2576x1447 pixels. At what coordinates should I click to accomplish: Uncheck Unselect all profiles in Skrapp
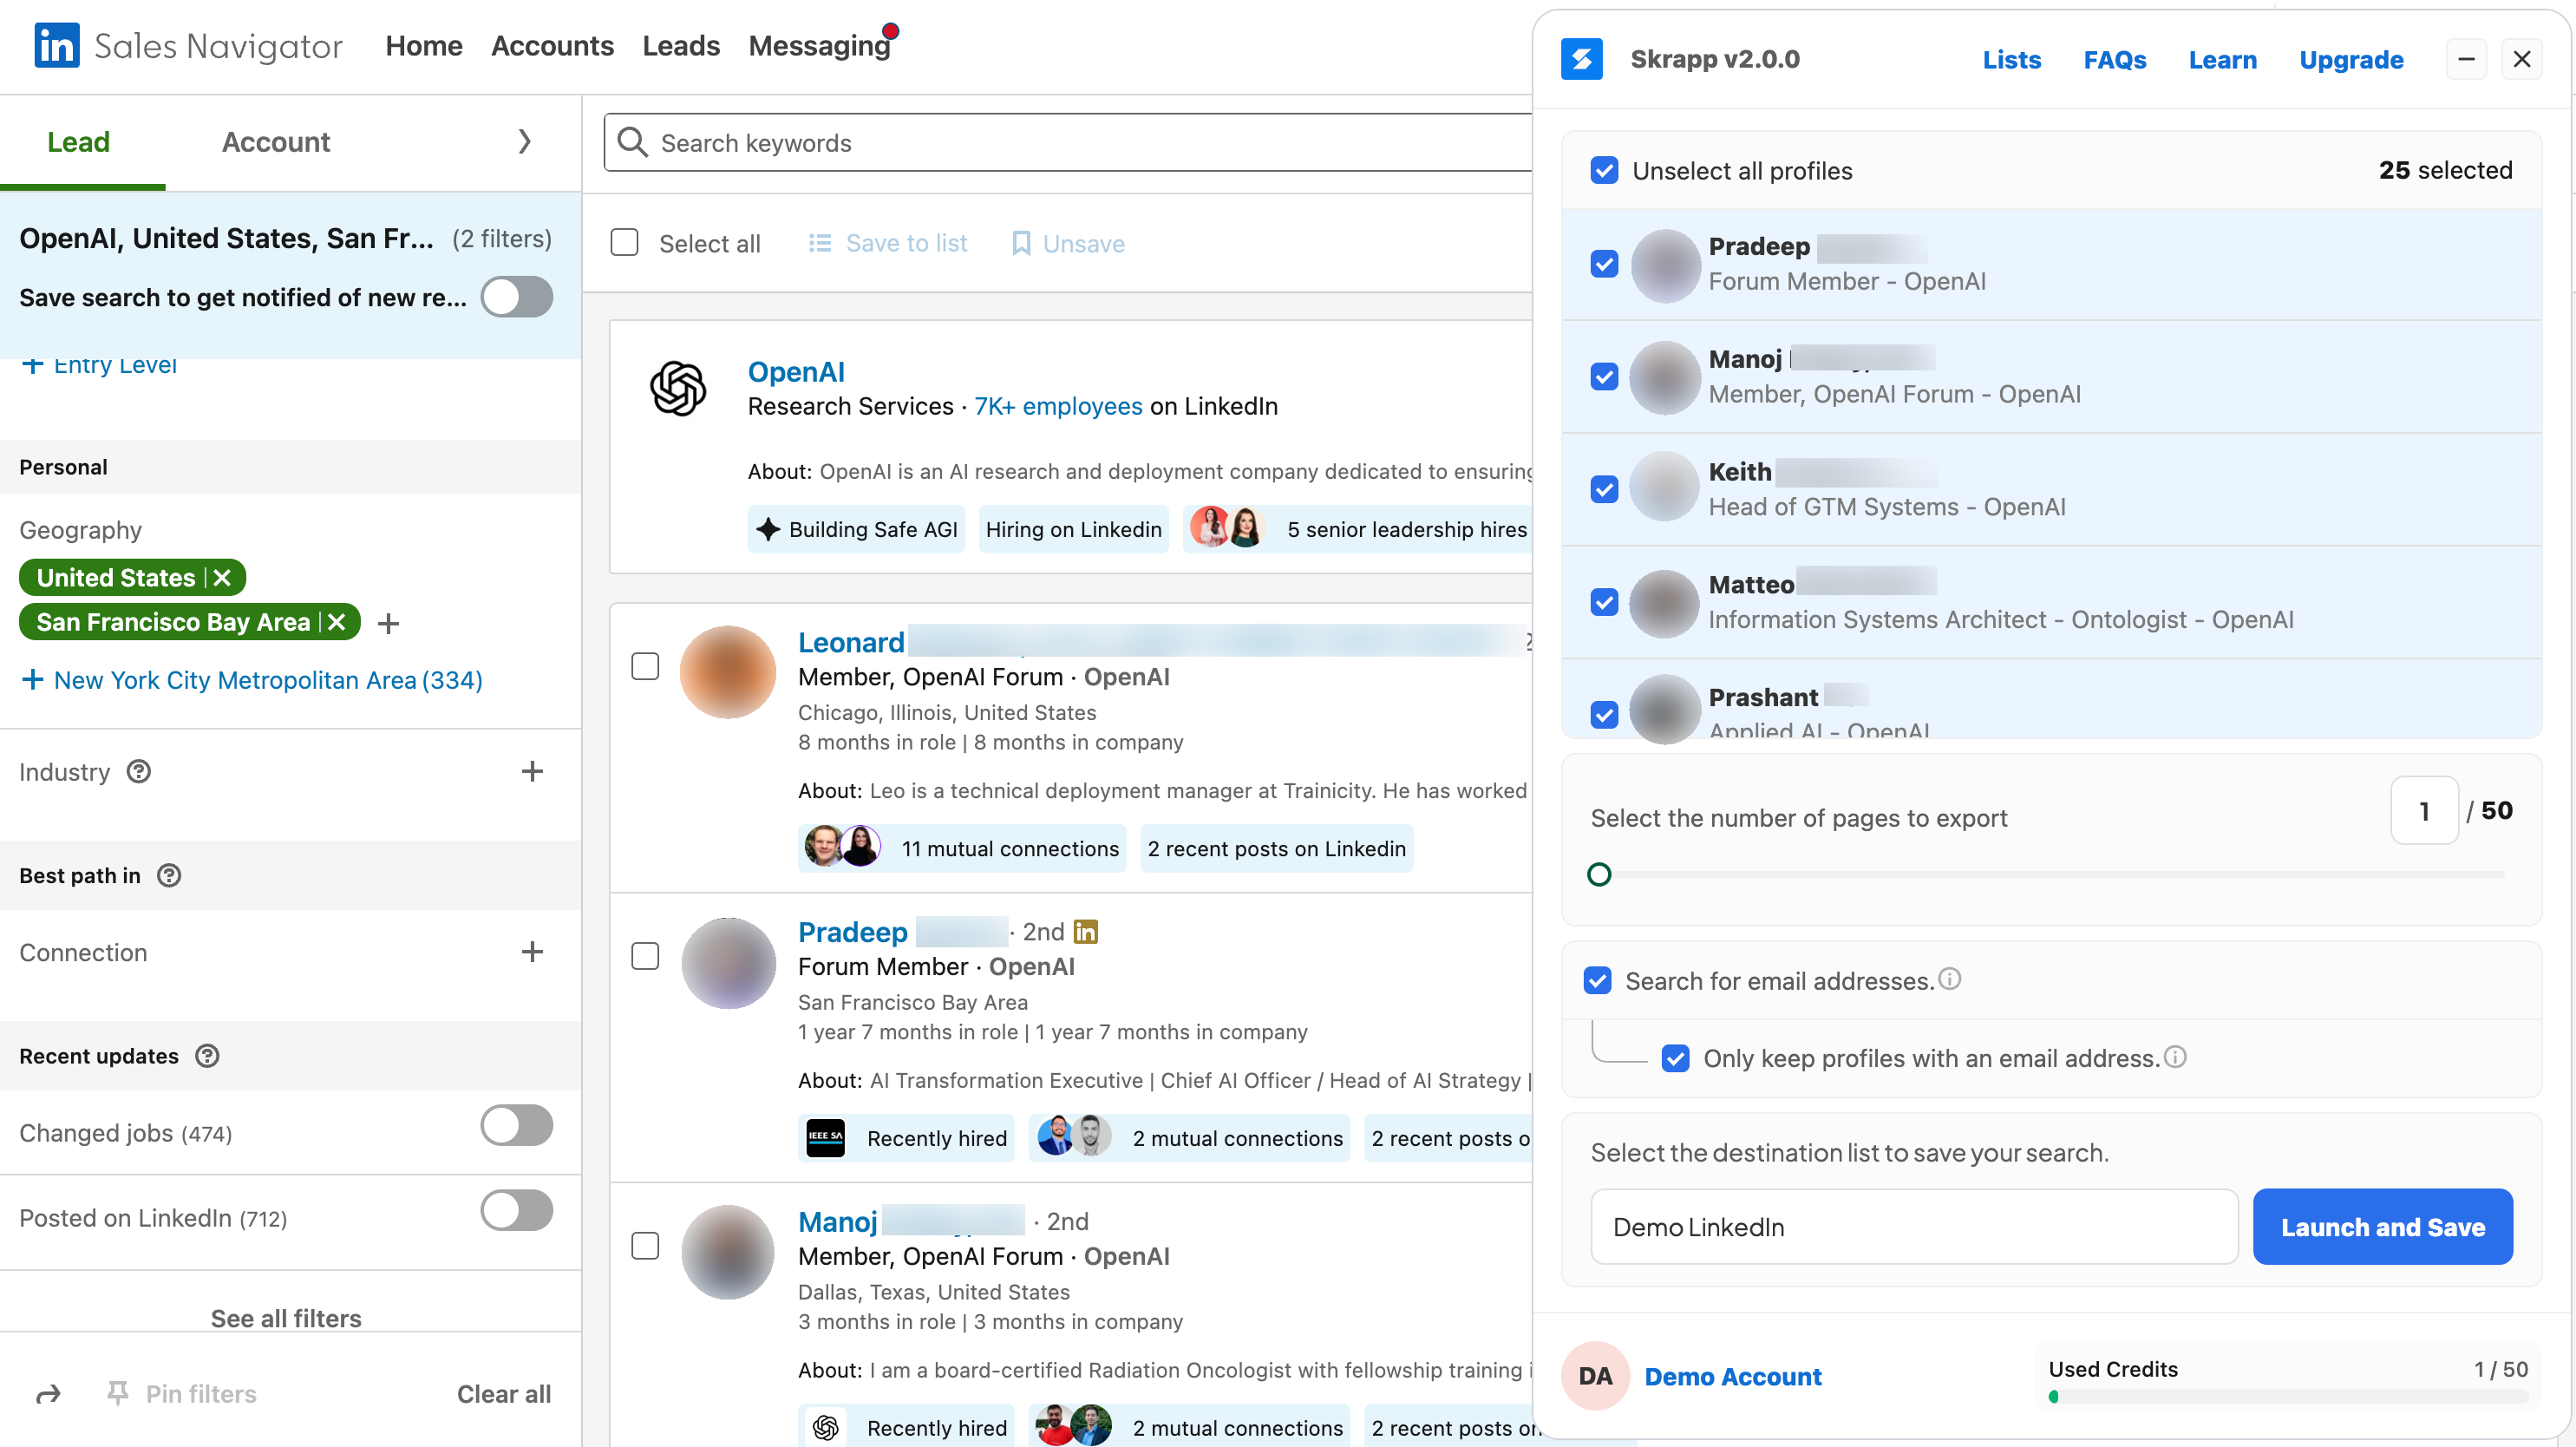tap(1604, 170)
